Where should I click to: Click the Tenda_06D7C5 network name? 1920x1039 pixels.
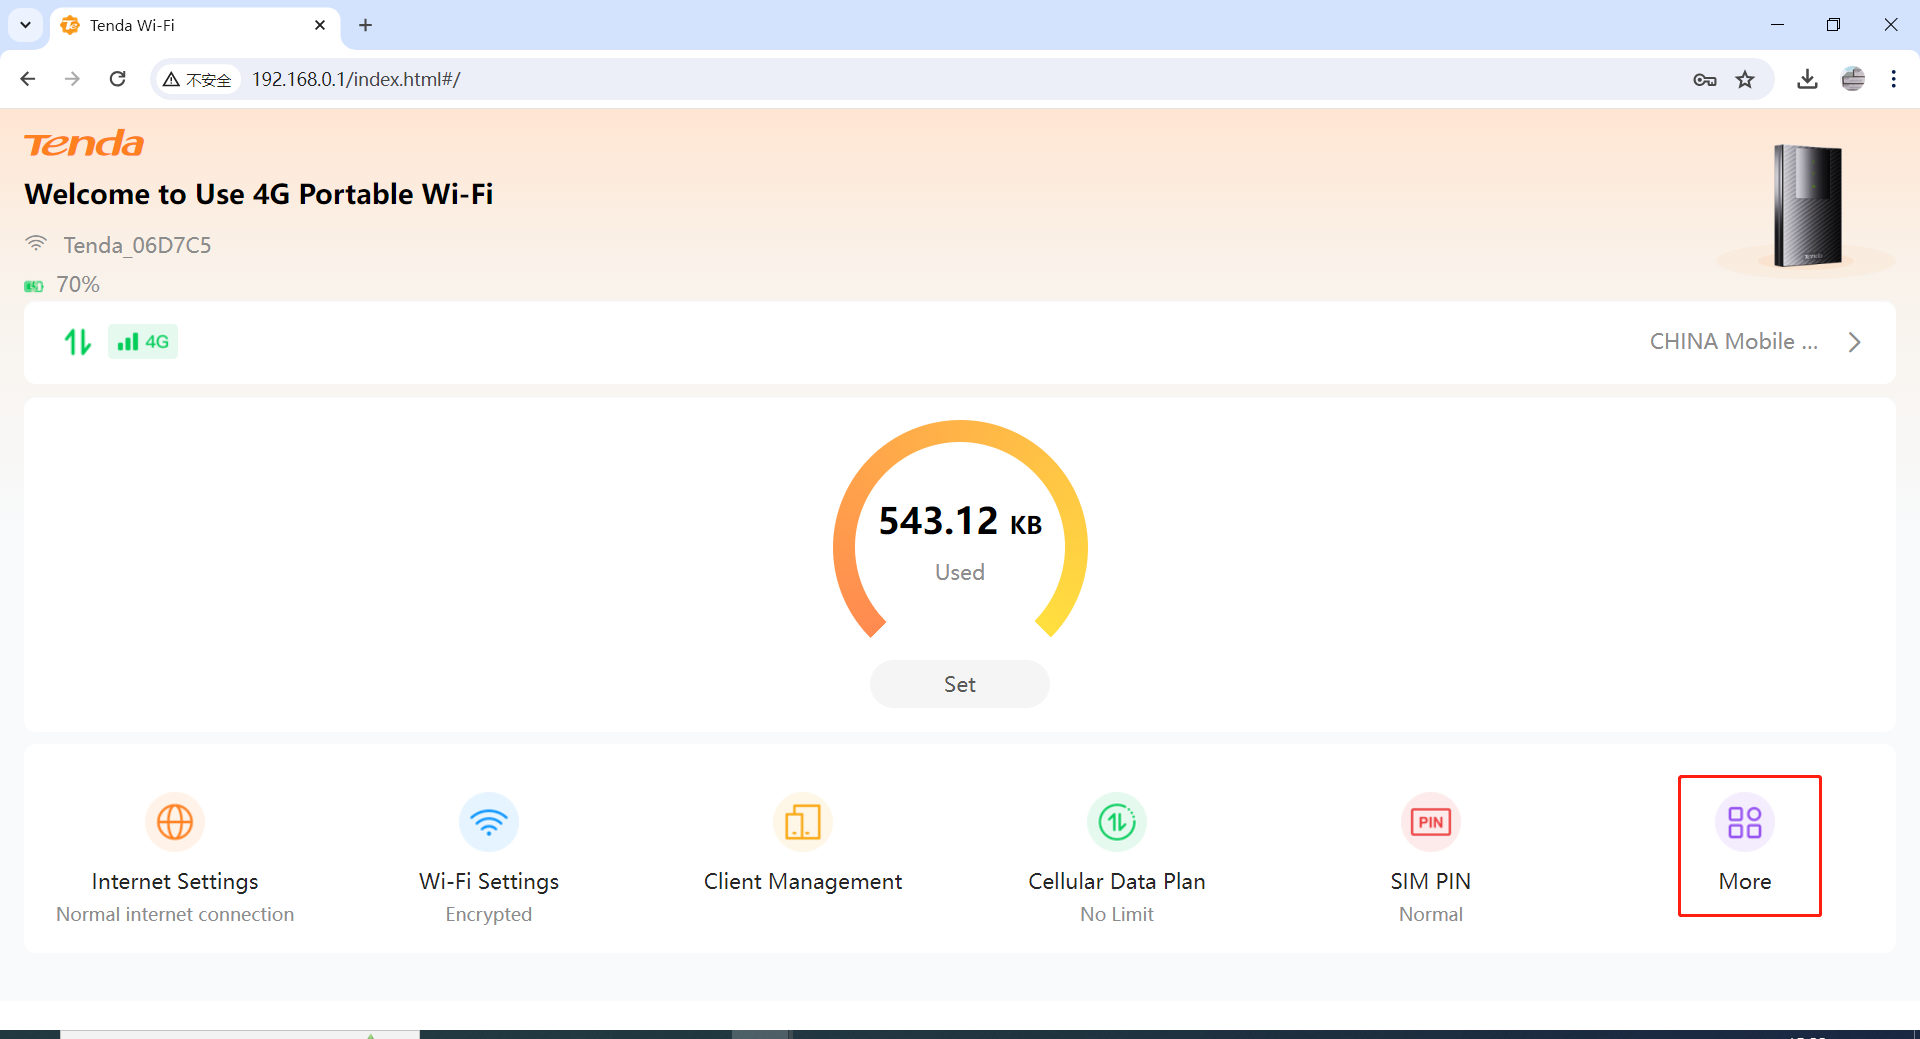click(x=137, y=245)
